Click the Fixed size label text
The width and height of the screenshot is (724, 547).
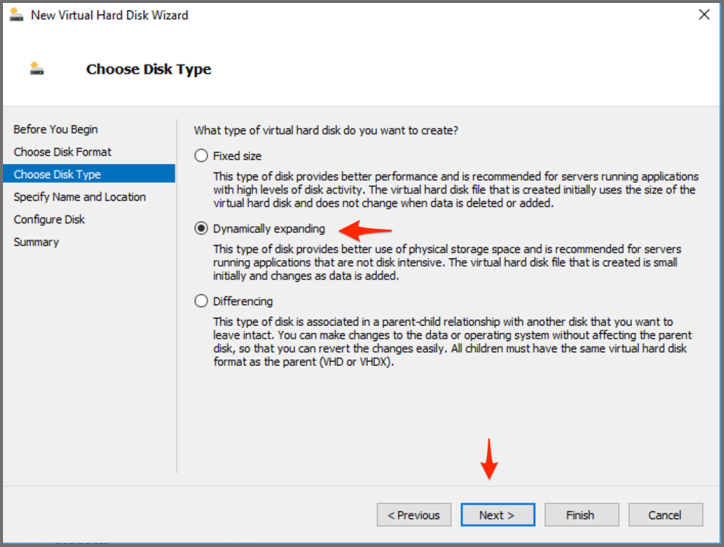coord(237,156)
